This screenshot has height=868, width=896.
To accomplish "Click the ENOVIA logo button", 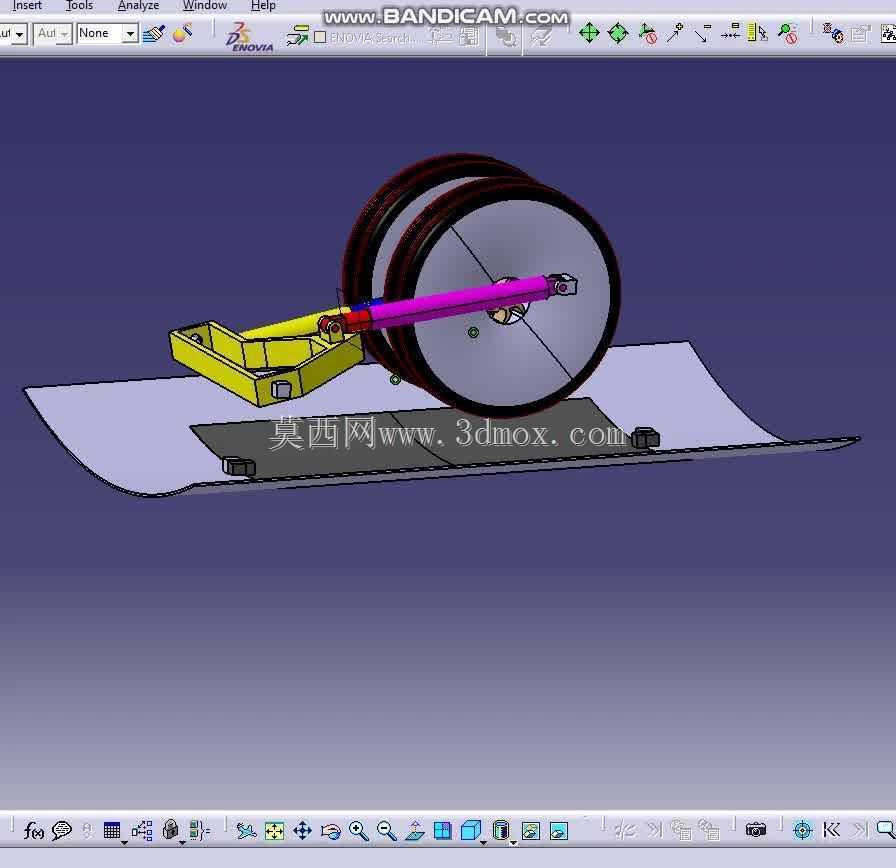I will tap(249, 37).
